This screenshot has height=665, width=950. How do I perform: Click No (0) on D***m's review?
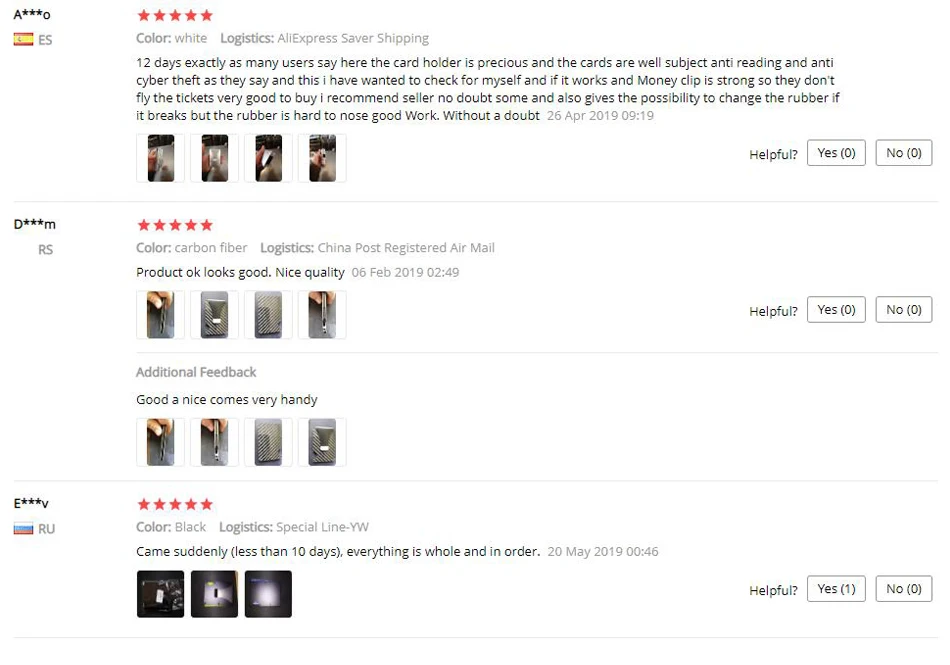coord(903,310)
